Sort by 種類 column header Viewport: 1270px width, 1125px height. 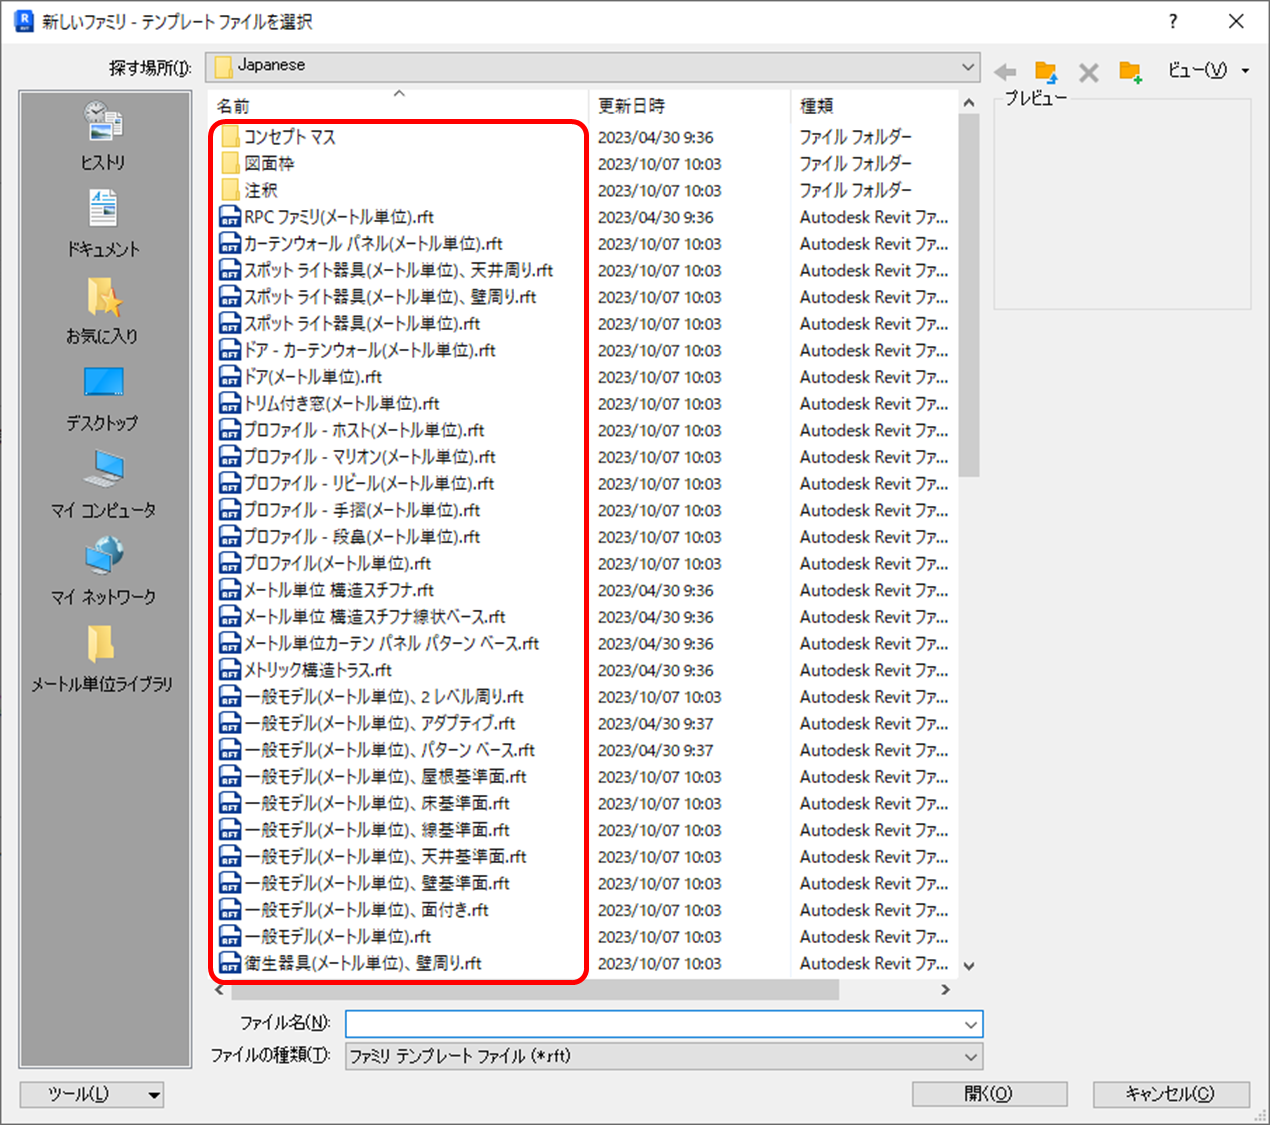(874, 106)
